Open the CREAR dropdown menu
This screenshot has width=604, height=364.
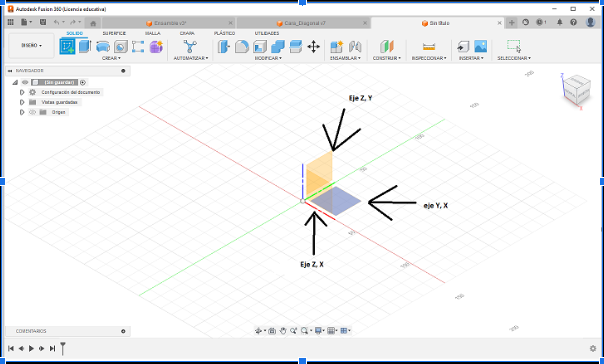111,58
